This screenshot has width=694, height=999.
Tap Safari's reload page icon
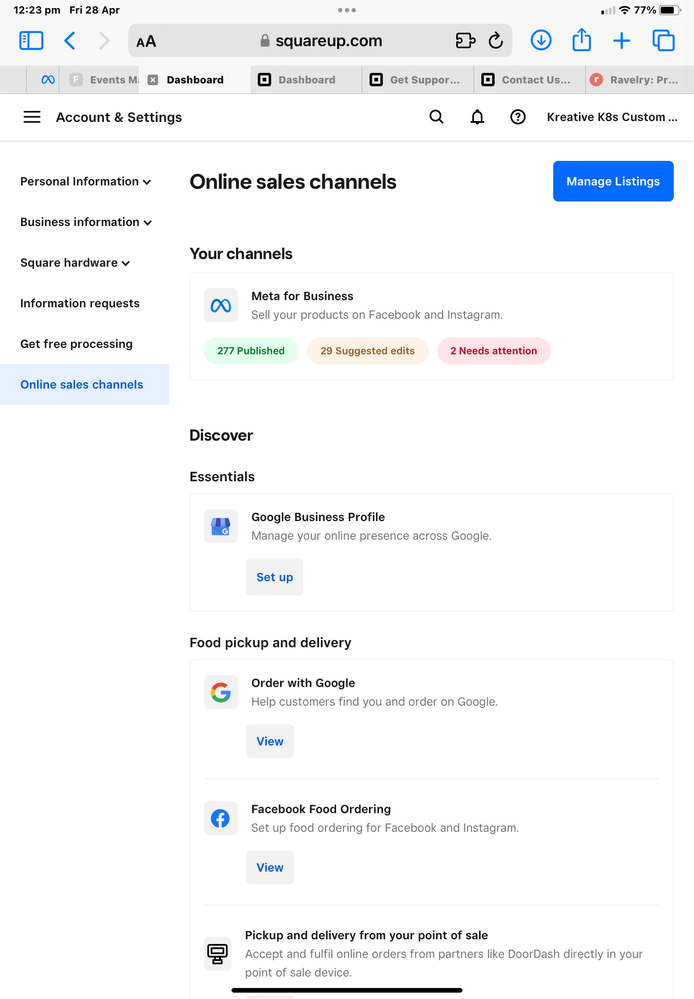[495, 41]
